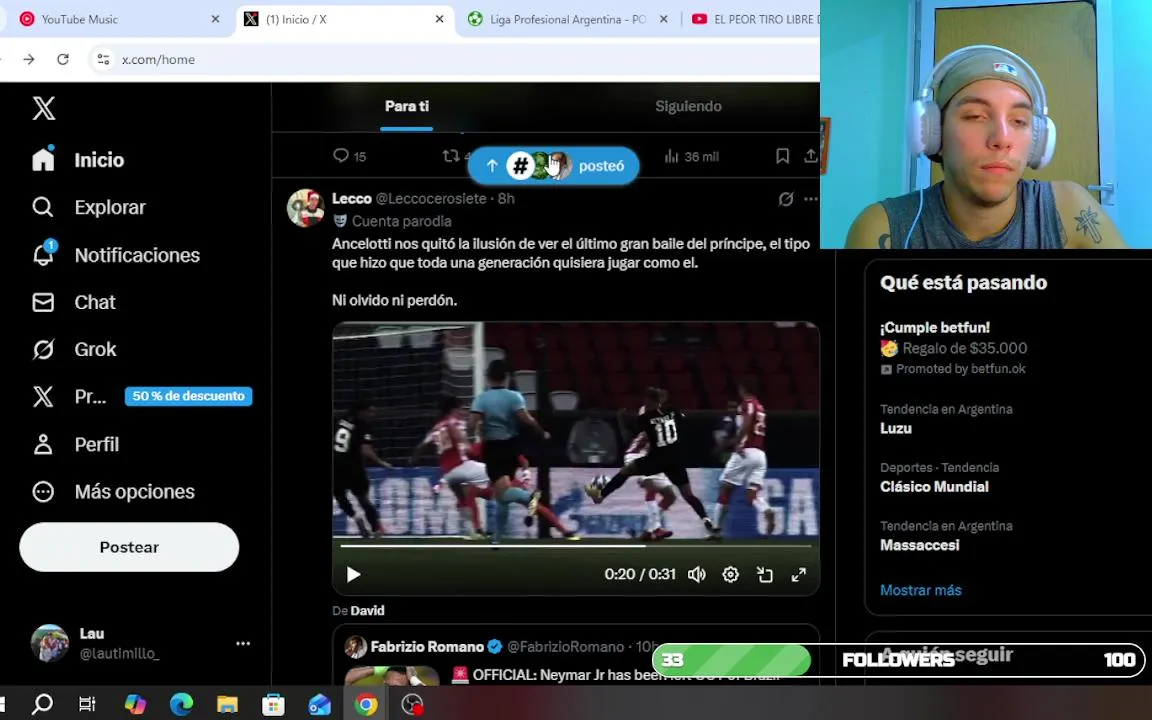This screenshot has width=1152, height=720.
Task: Open File Explorer from taskbar
Action: [x=227, y=704]
